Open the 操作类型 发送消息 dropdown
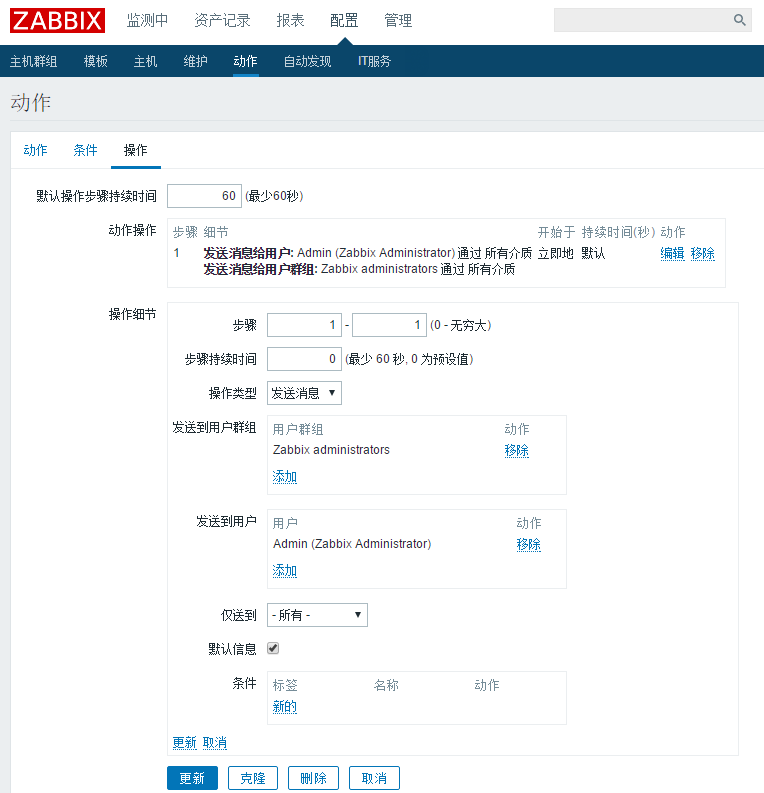 304,393
